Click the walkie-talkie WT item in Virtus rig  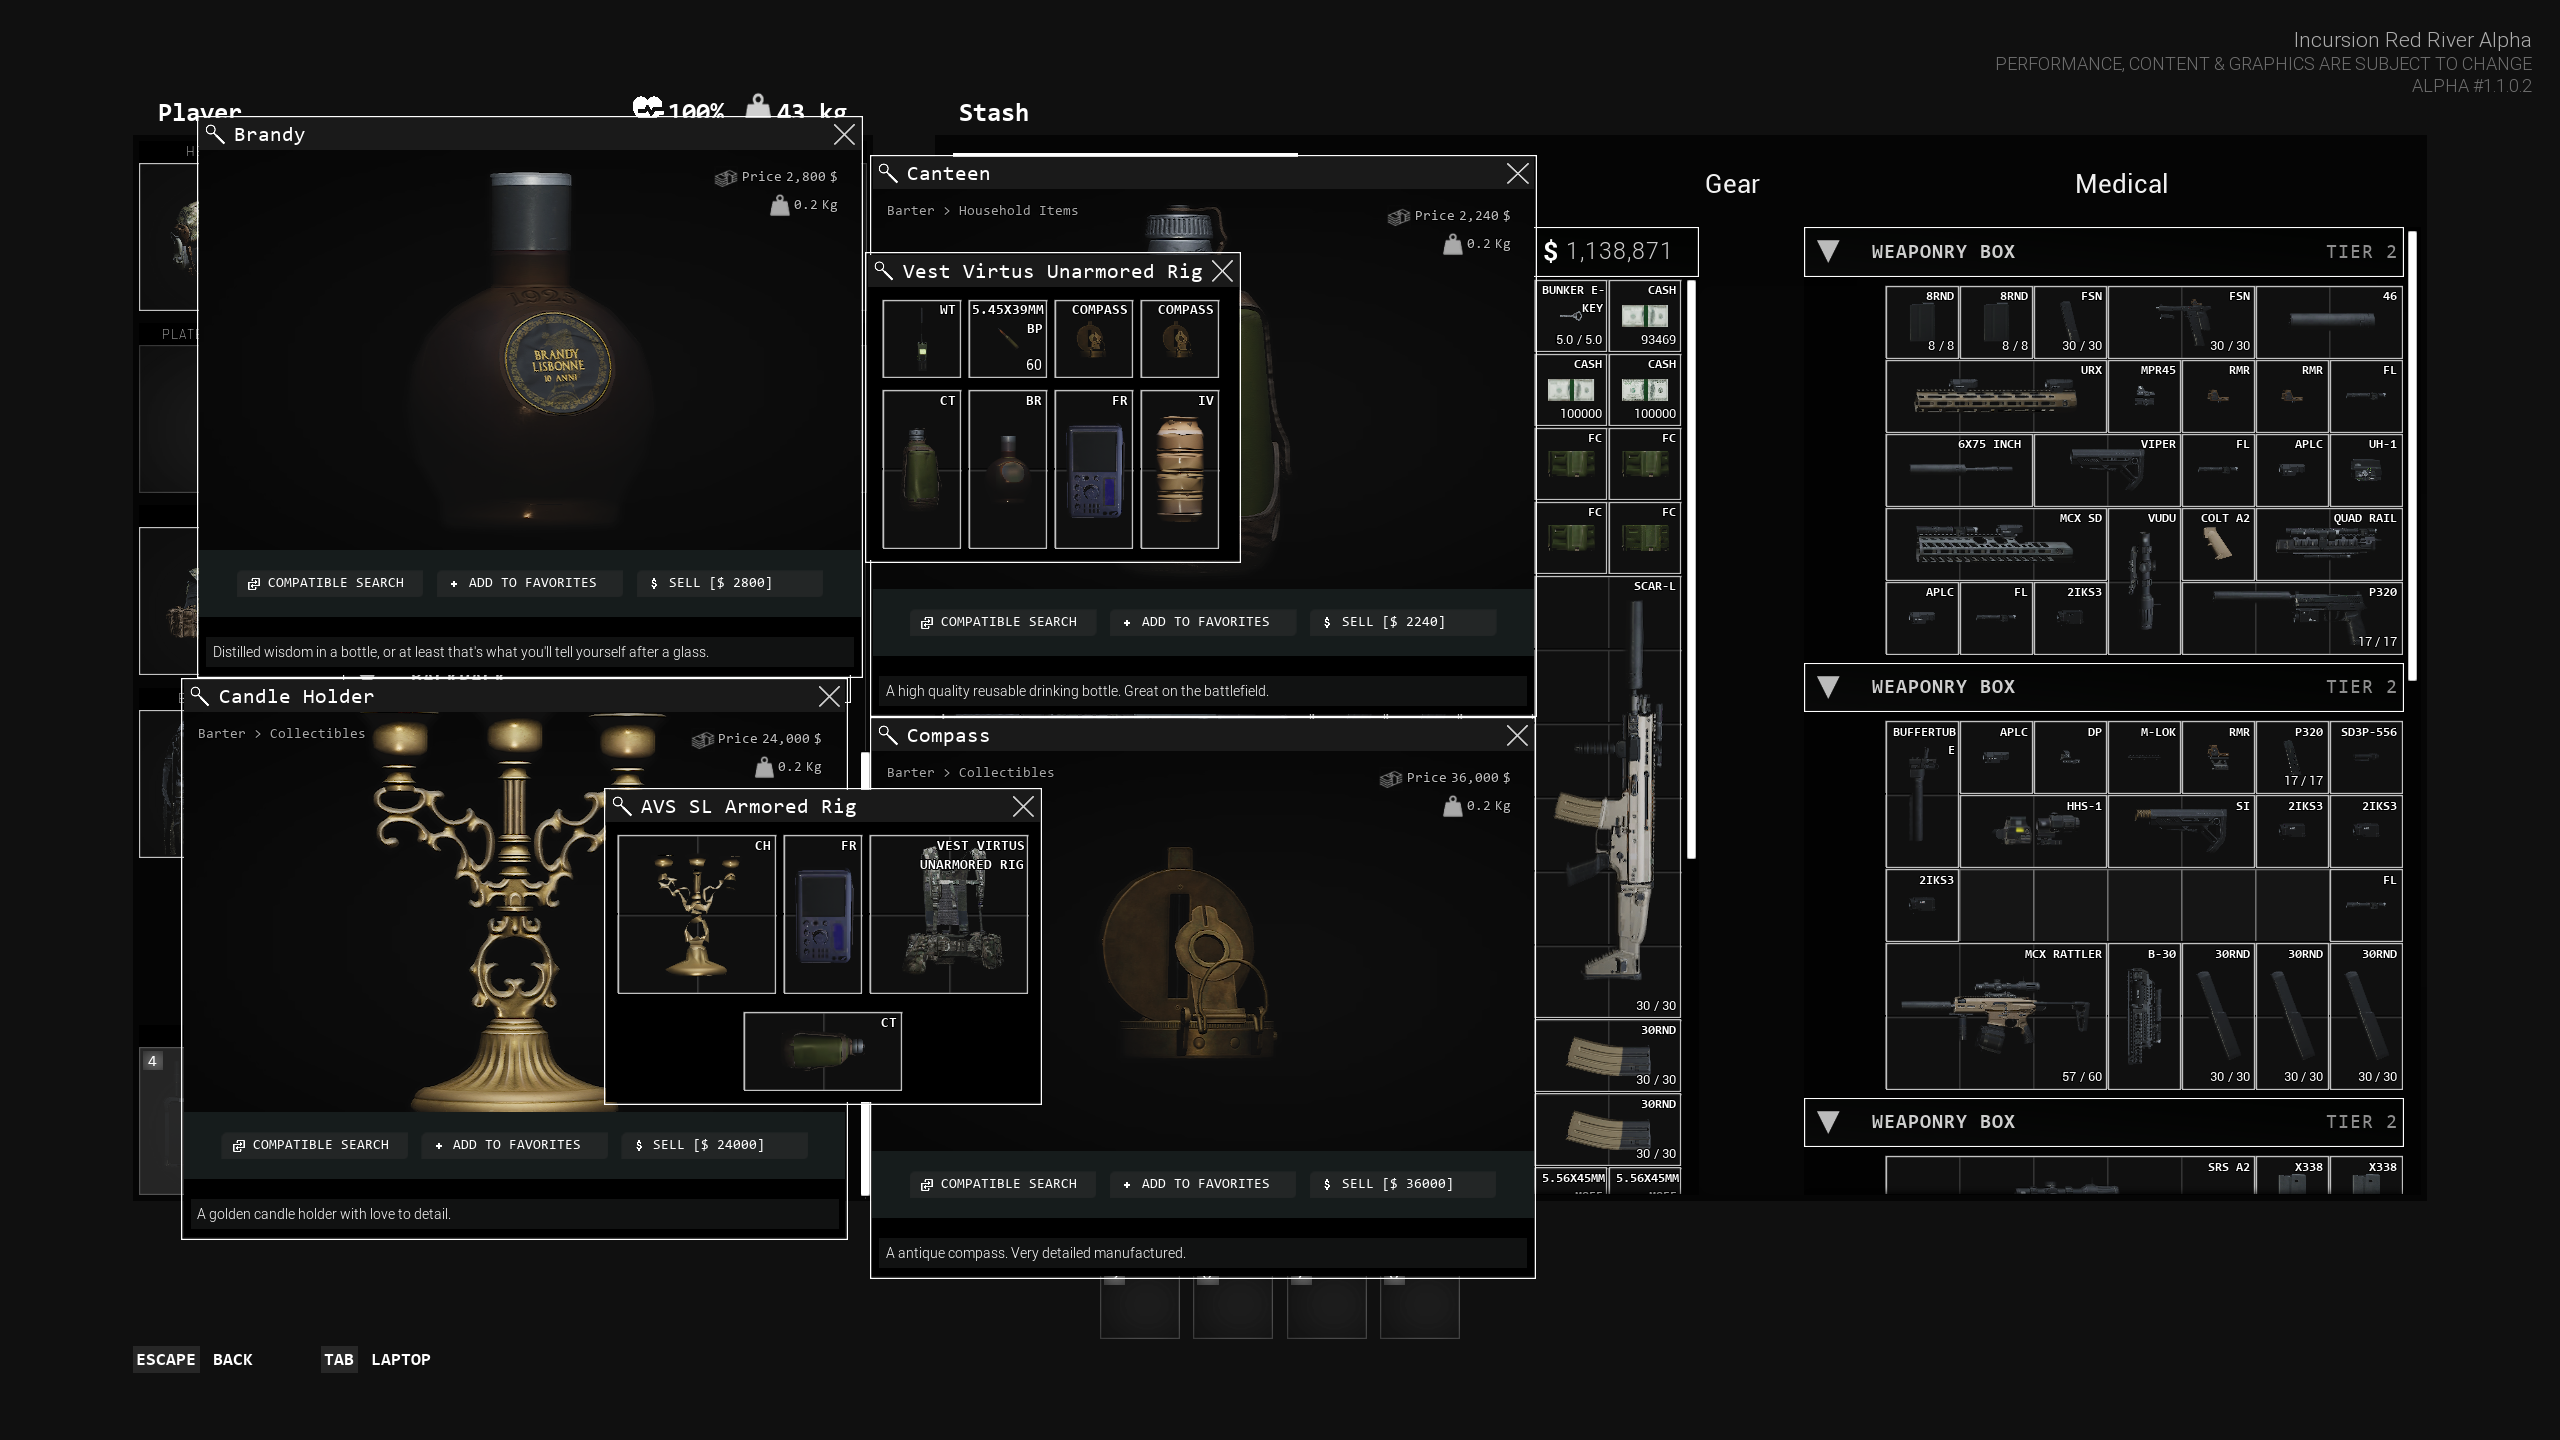[x=921, y=339]
